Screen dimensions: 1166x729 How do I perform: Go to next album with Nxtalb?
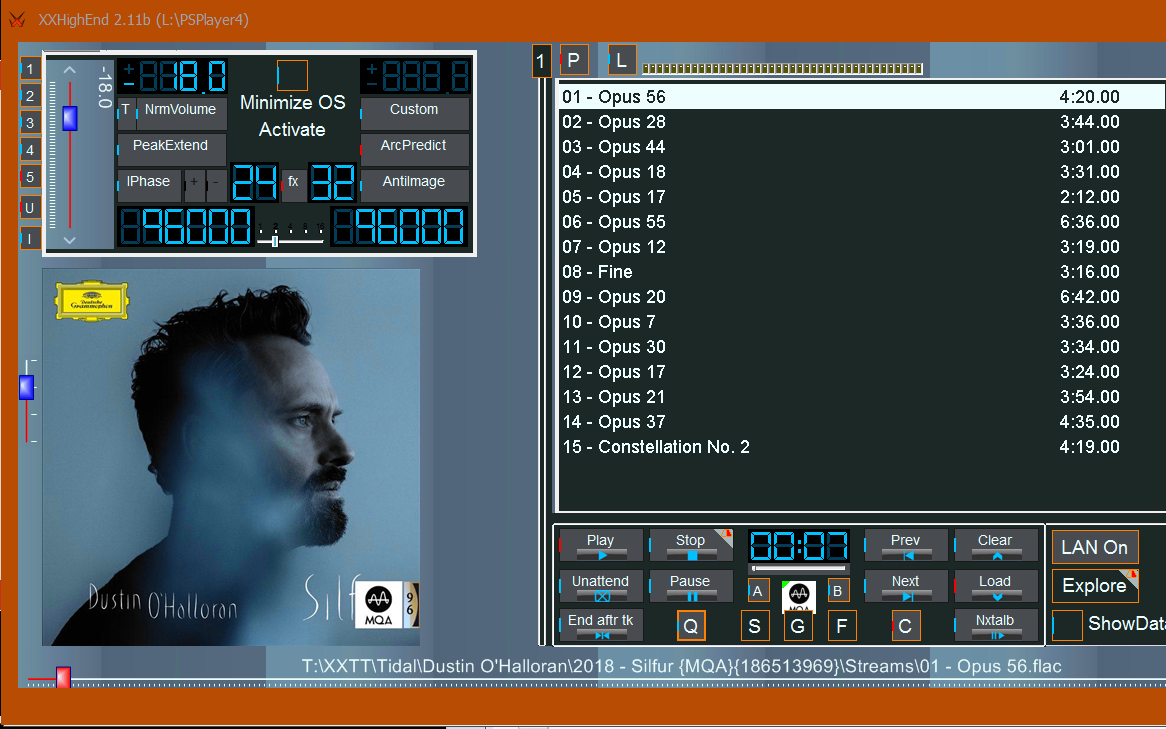(x=996, y=625)
